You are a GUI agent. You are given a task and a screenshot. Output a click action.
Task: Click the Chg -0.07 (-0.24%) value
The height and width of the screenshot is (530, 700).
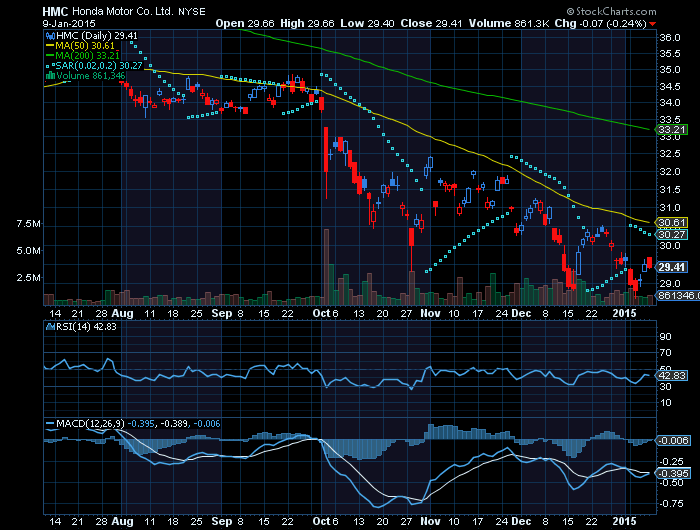(x=600, y=23)
